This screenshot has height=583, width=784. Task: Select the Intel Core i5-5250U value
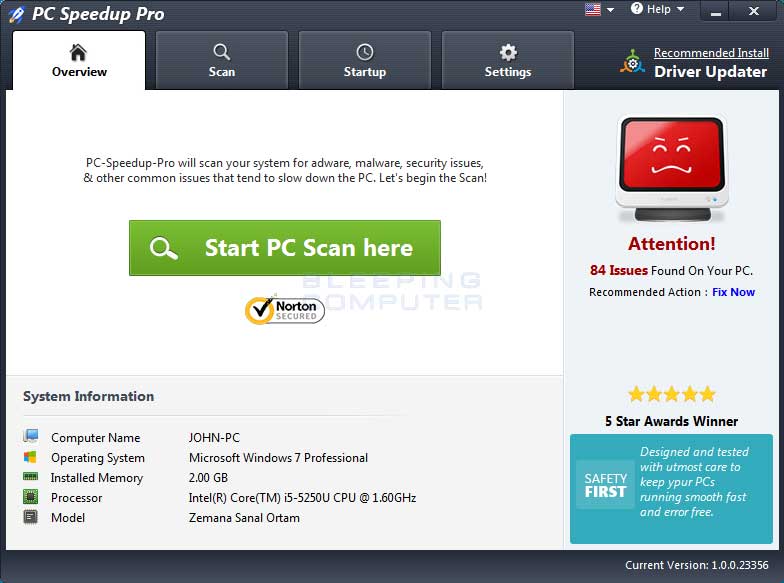pyautogui.click(x=302, y=498)
